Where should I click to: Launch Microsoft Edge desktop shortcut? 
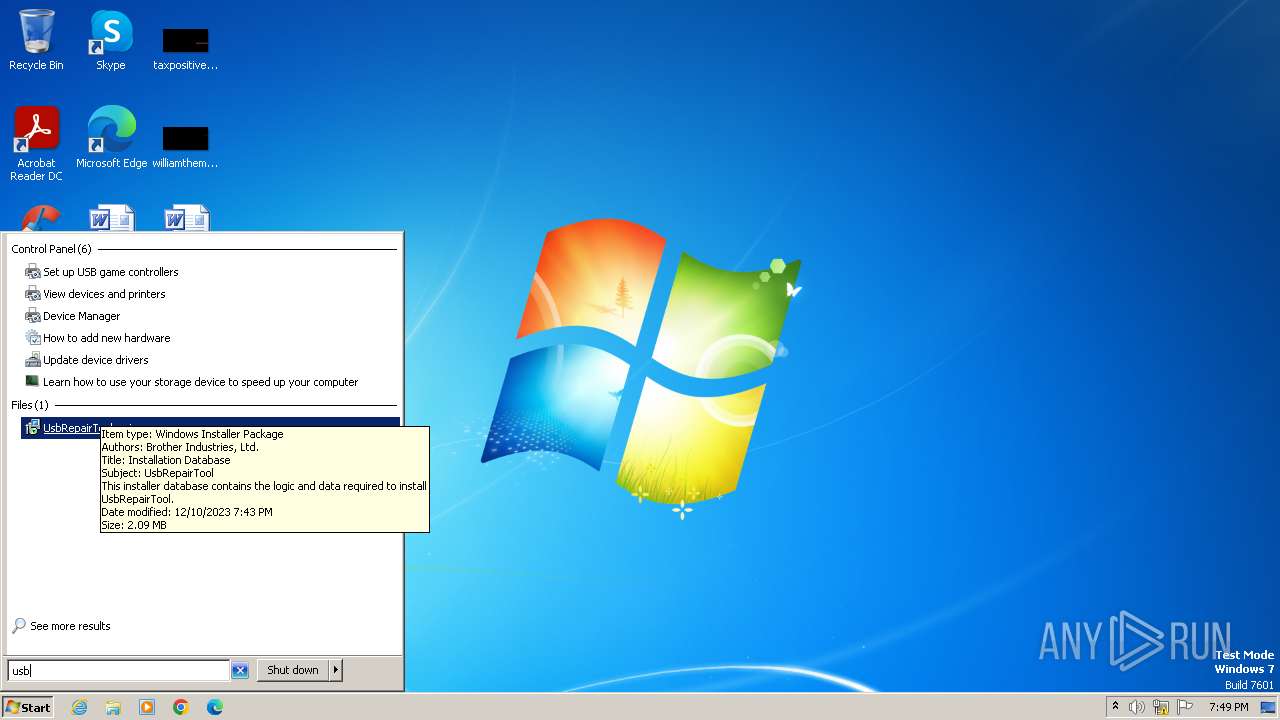click(x=111, y=137)
